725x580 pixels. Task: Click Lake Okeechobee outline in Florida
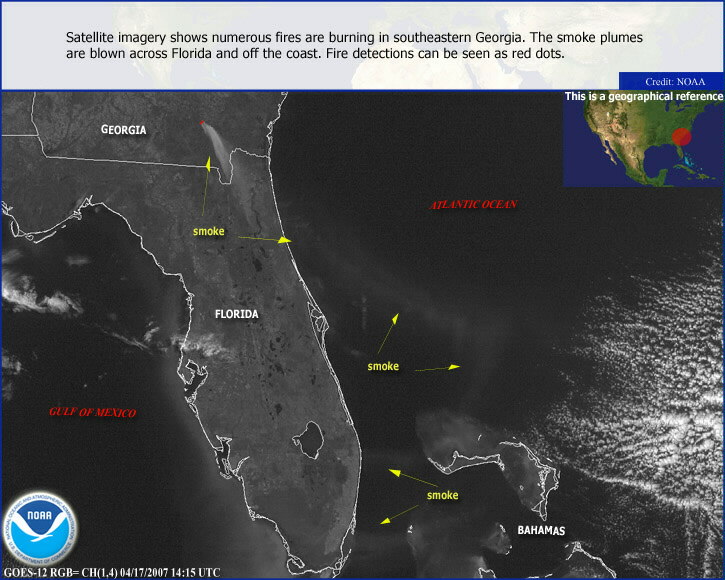(x=309, y=440)
